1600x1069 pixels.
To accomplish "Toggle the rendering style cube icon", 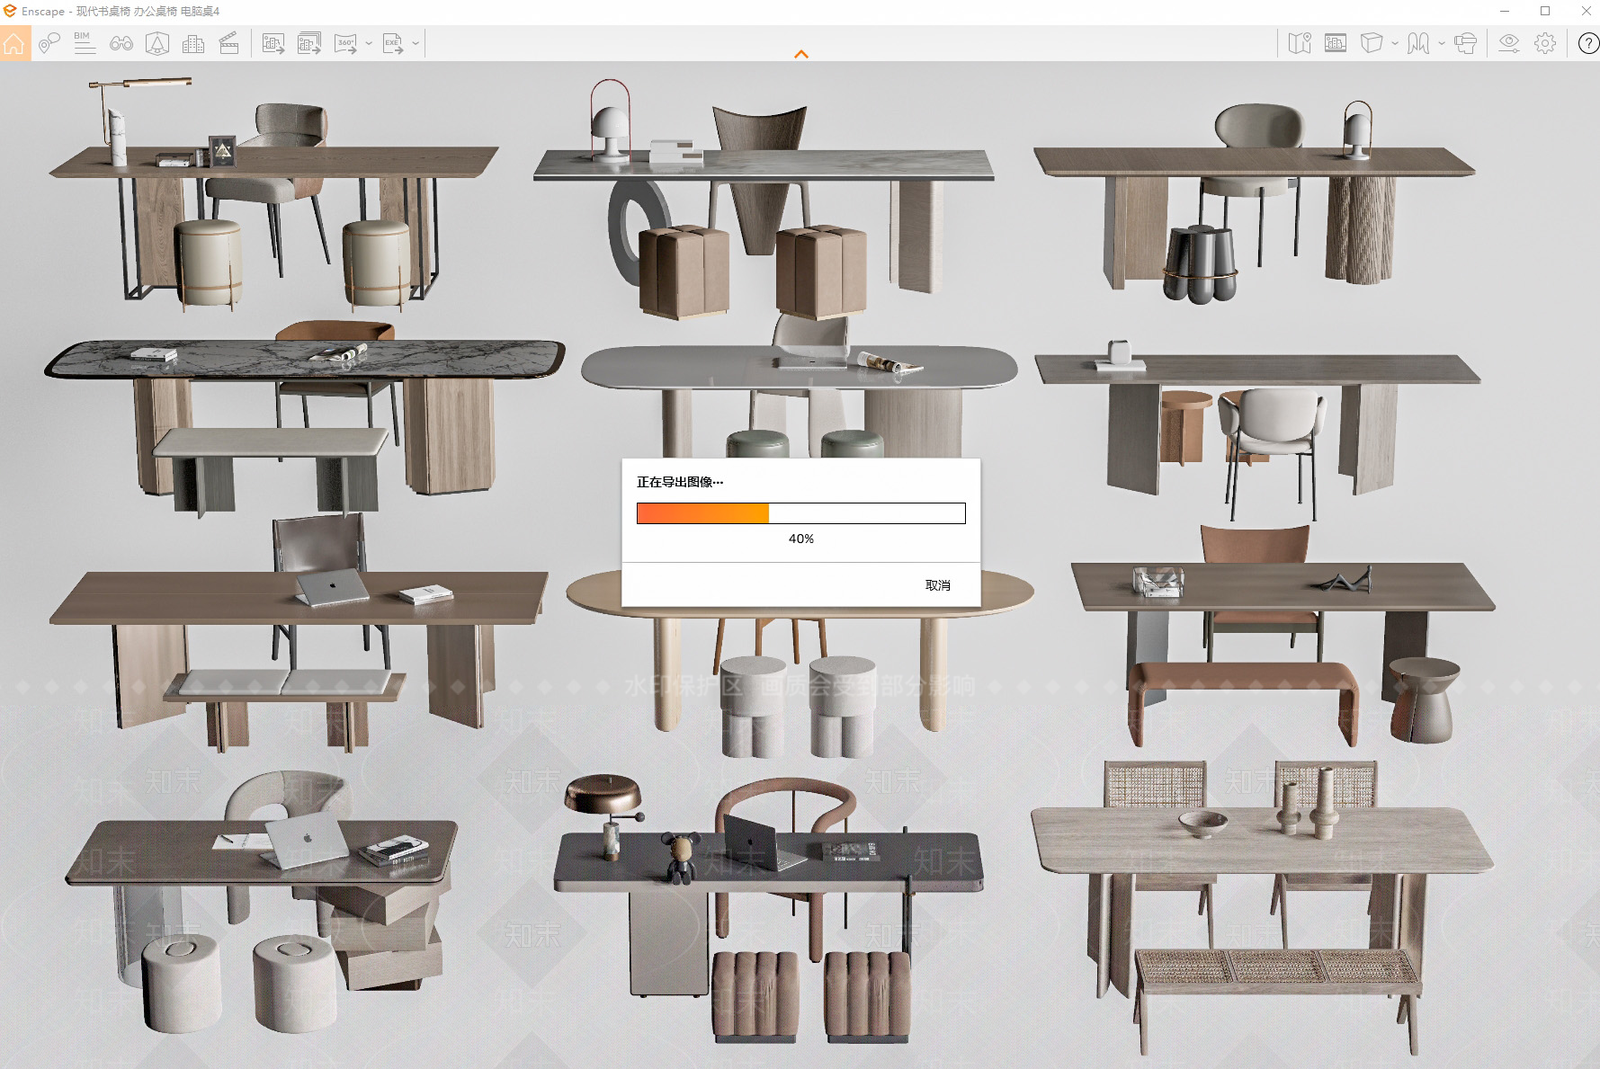I will 1372,43.
